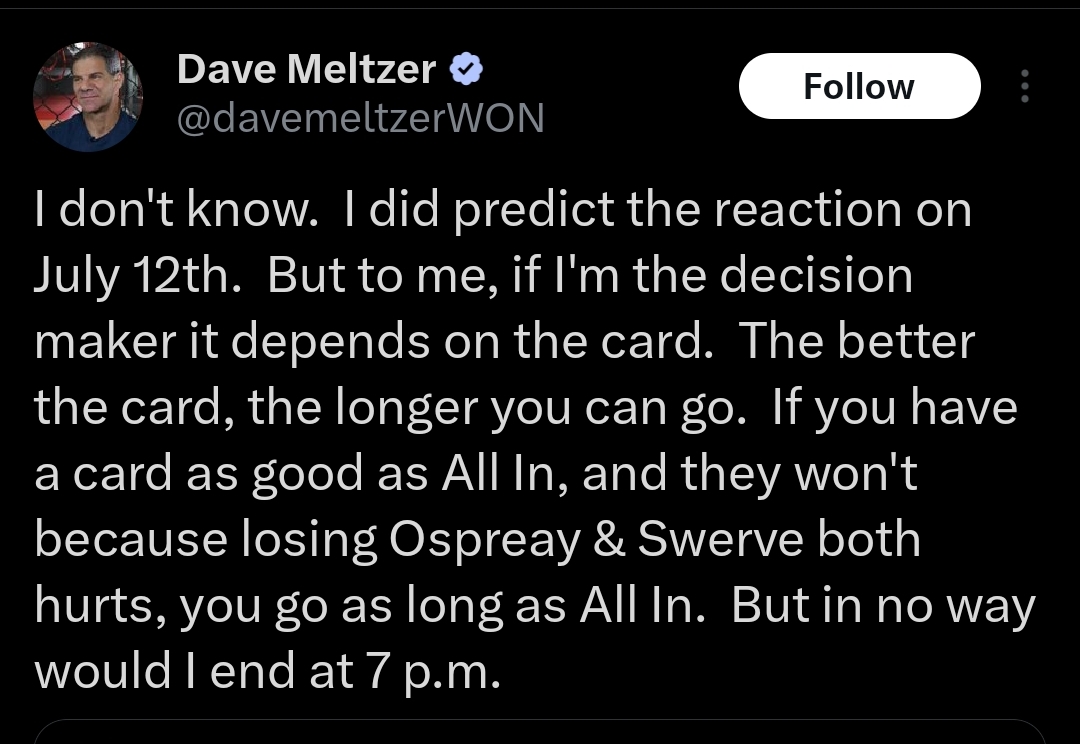
Task: Click the word "decision" in the tweet
Action: pyautogui.click(x=816, y=276)
